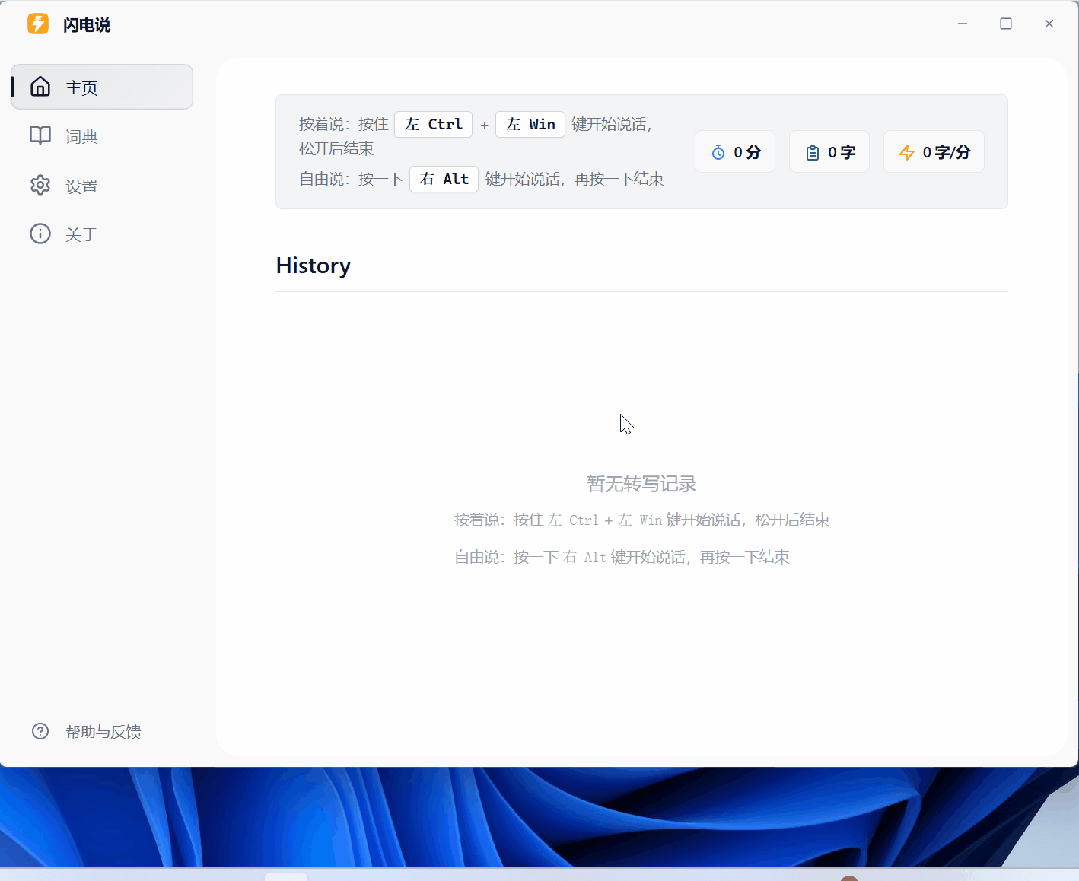1079x881 pixels.
Task: Click the History section heading
Action: (313, 265)
